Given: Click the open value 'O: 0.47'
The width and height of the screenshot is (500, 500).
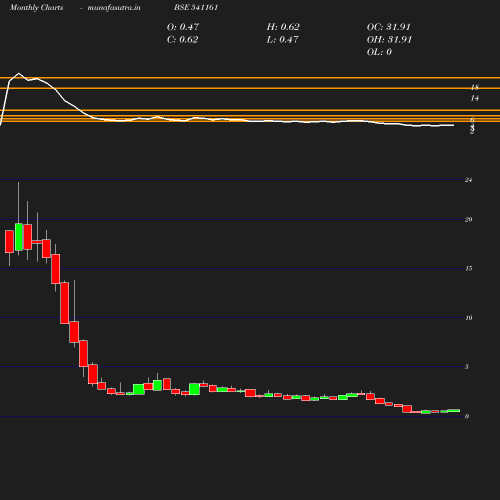Looking at the screenshot, I should pyautogui.click(x=183, y=27).
